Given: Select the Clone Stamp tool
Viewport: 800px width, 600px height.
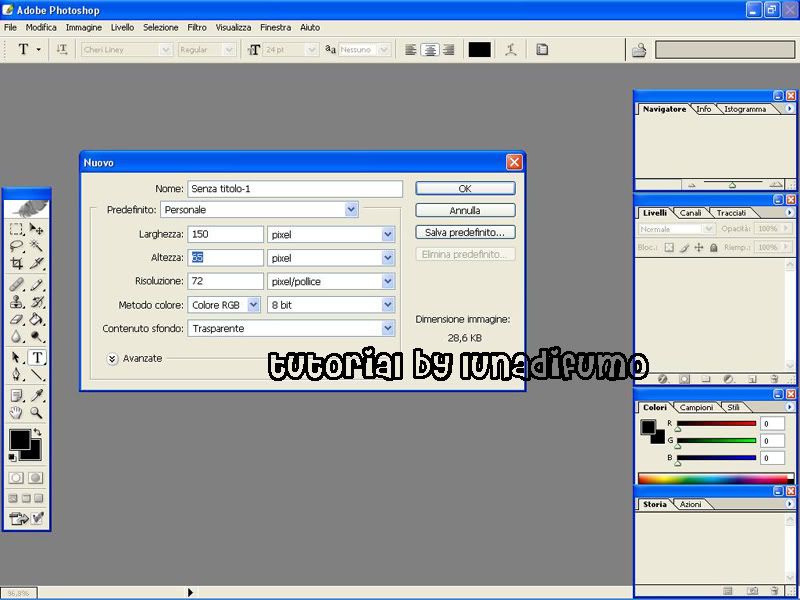Looking at the screenshot, I should click(x=16, y=302).
